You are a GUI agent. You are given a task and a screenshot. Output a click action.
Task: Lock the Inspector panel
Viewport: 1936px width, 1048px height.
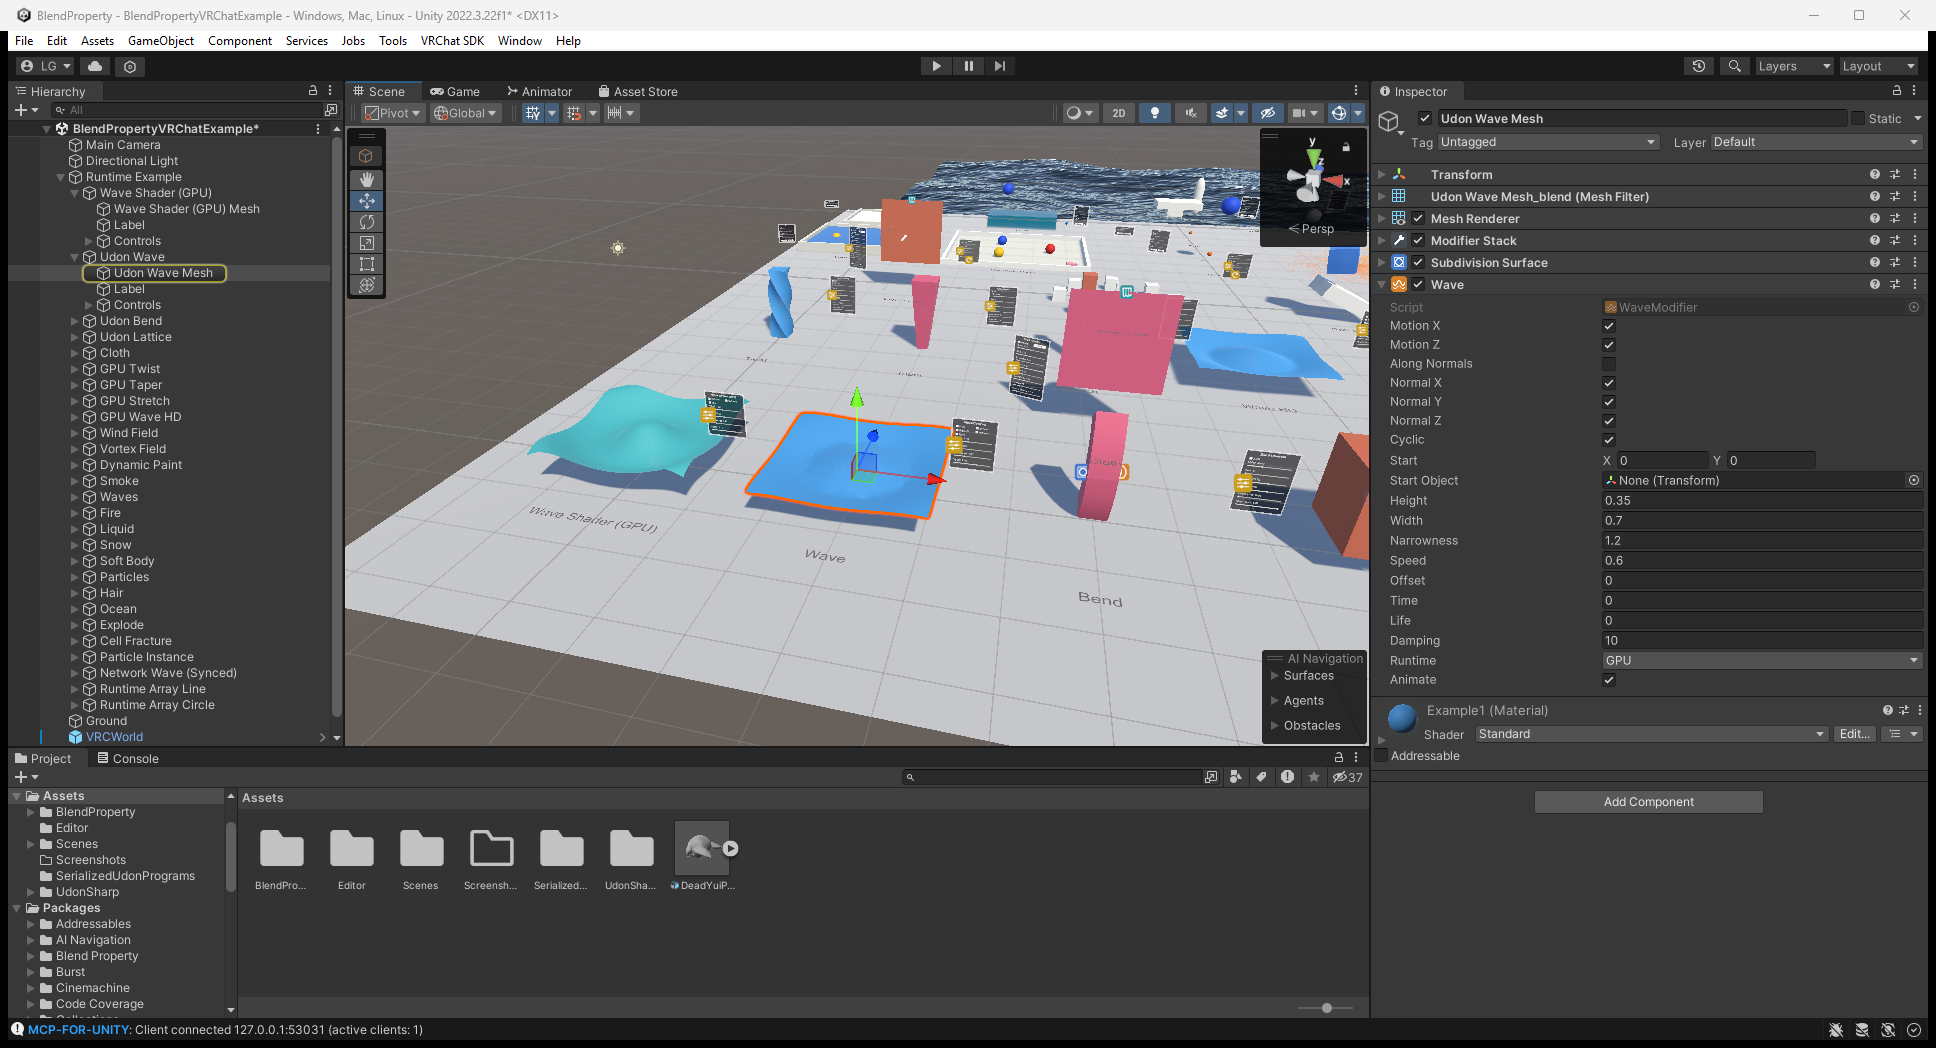pyautogui.click(x=1897, y=91)
